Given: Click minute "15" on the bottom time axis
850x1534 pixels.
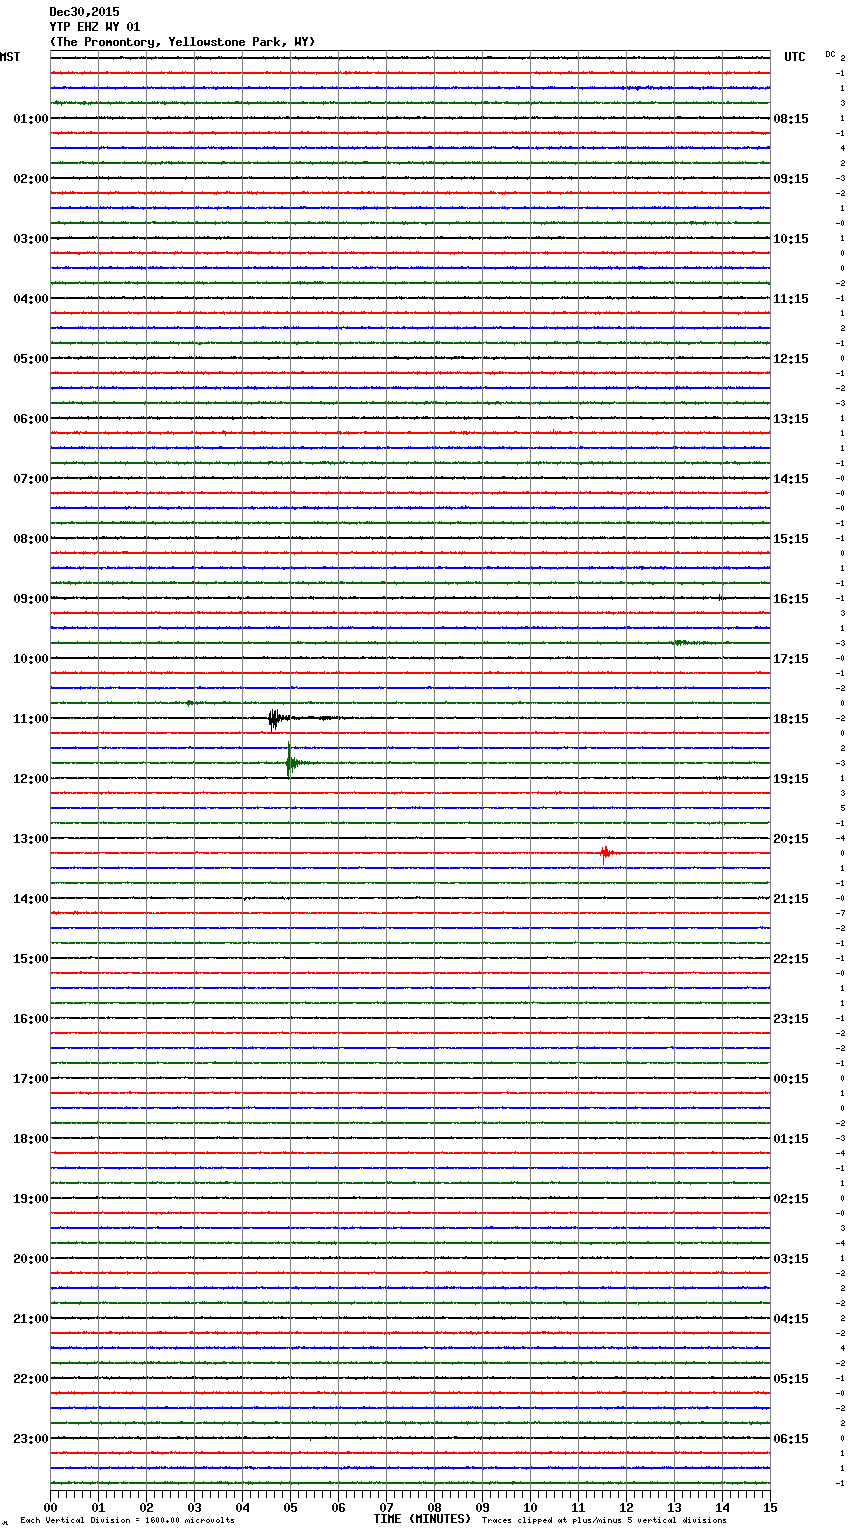Looking at the screenshot, I should click(x=770, y=1507).
